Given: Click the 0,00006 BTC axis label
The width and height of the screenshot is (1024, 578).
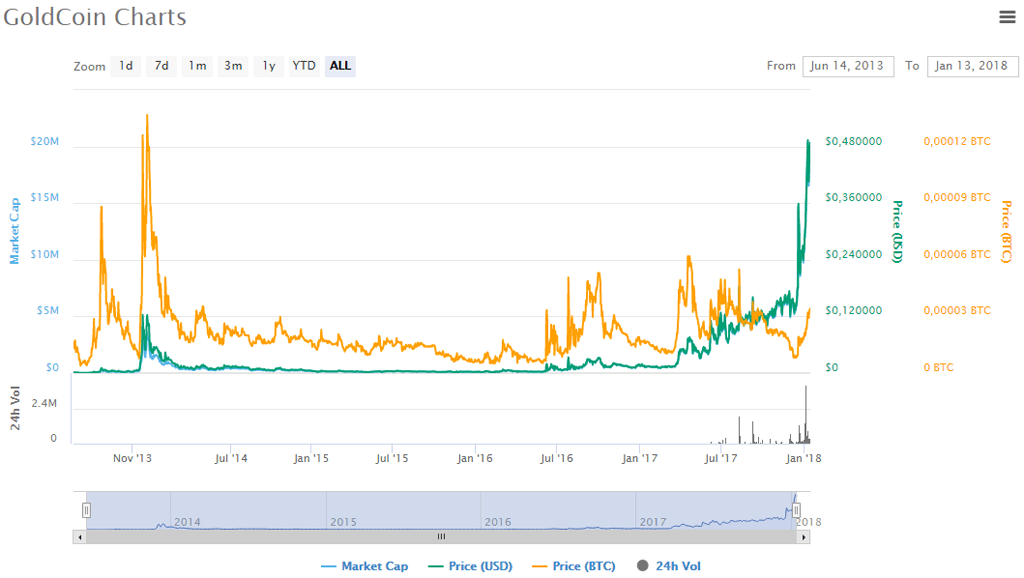Looking at the screenshot, I should pos(957,255).
